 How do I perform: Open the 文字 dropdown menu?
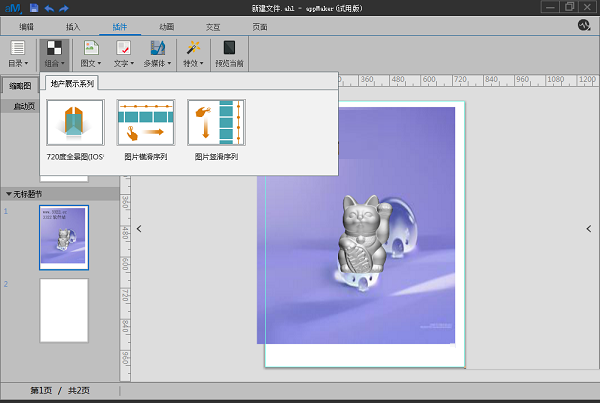point(122,53)
